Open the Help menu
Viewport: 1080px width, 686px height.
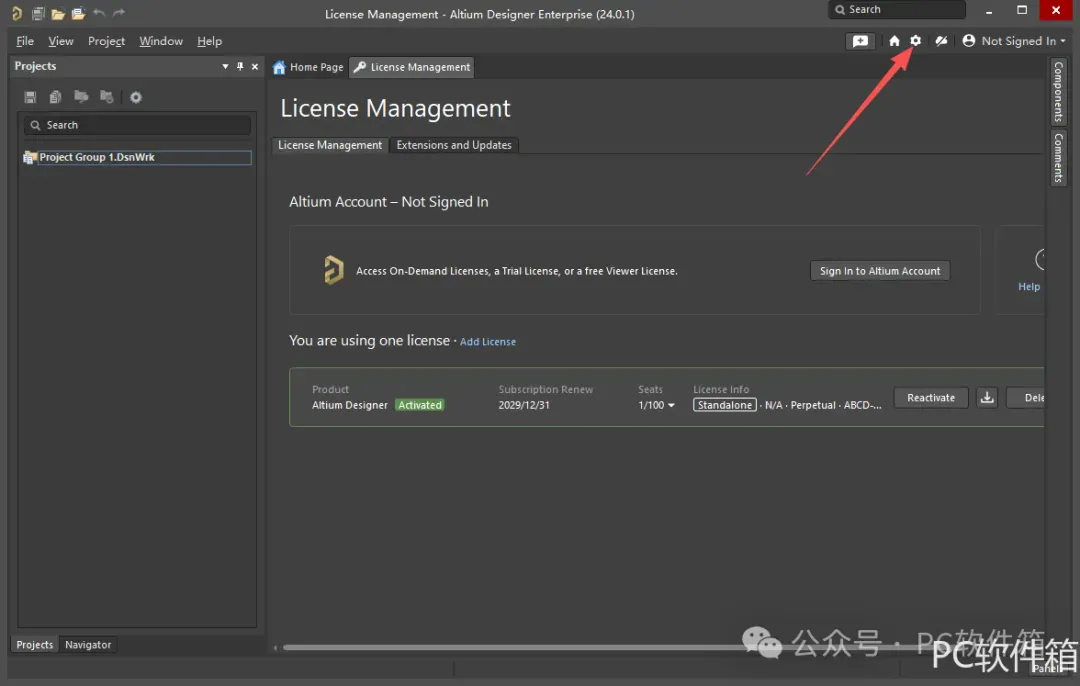coord(209,41)
